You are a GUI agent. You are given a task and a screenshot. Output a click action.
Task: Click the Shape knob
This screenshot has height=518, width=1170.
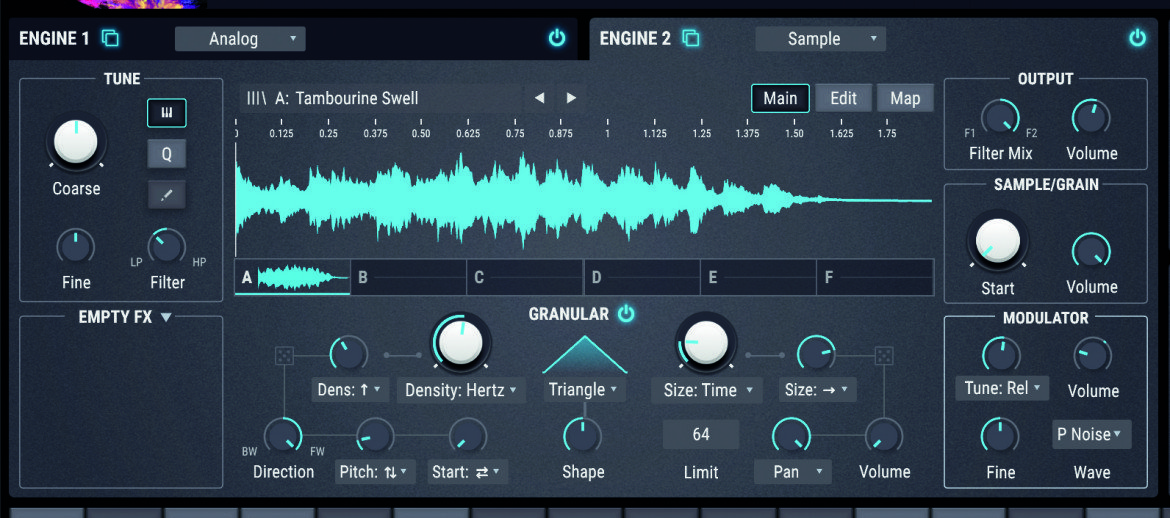click(x=583, y=437)
